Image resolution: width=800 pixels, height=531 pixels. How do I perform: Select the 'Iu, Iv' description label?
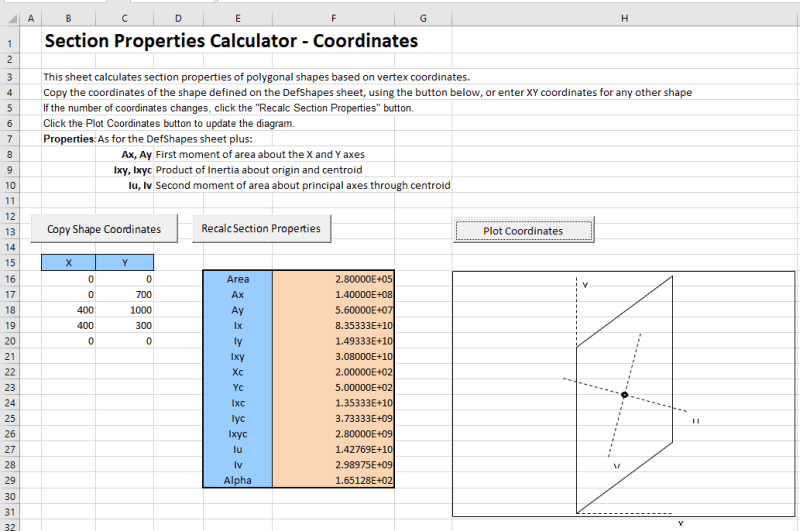[140, 185]
